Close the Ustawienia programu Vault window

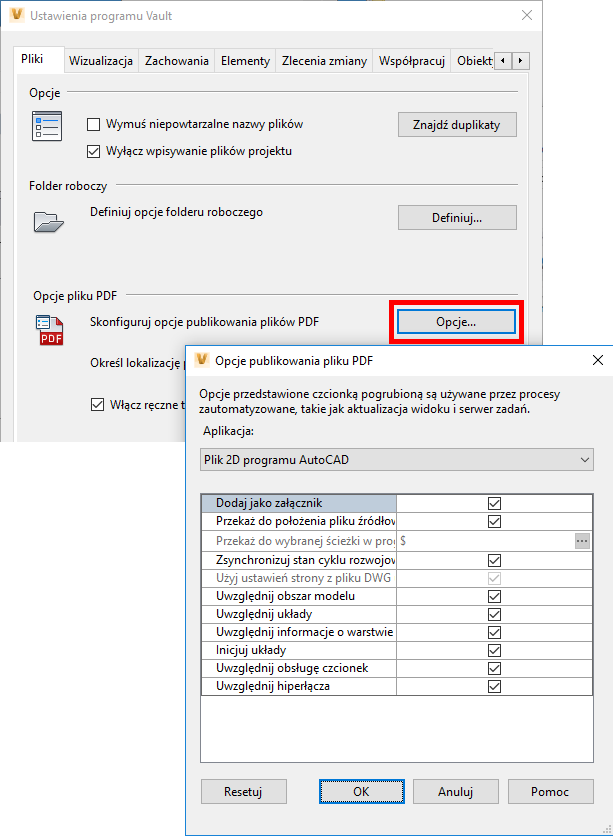(x=527, y=15)
